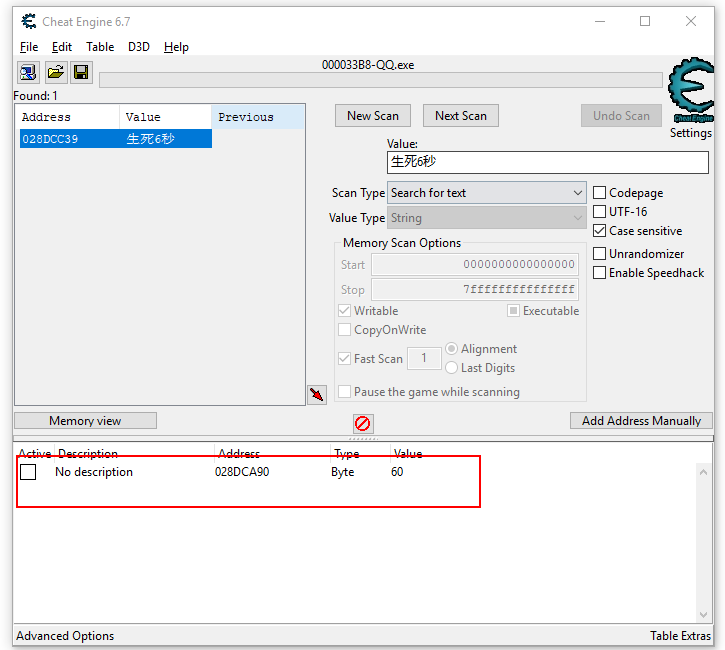Select the Last Digits radio button
The width and height of the screenshot is (725, 650).
[x=451, y=368]
